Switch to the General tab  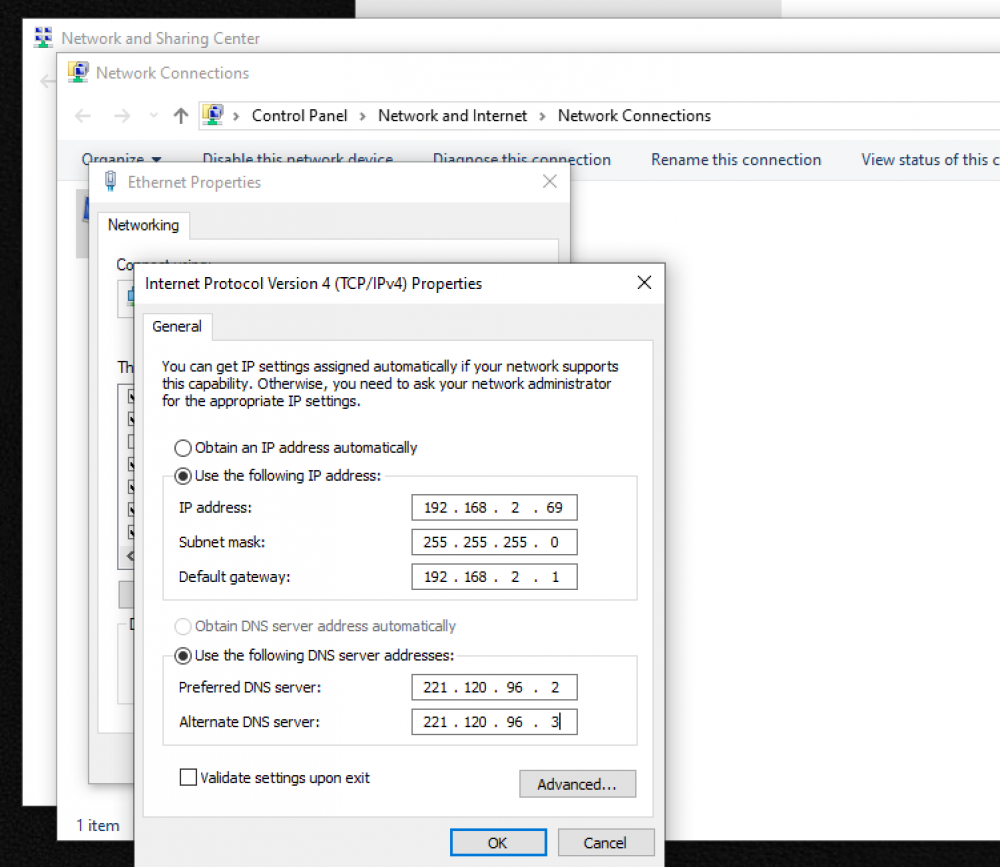(177, 326)
